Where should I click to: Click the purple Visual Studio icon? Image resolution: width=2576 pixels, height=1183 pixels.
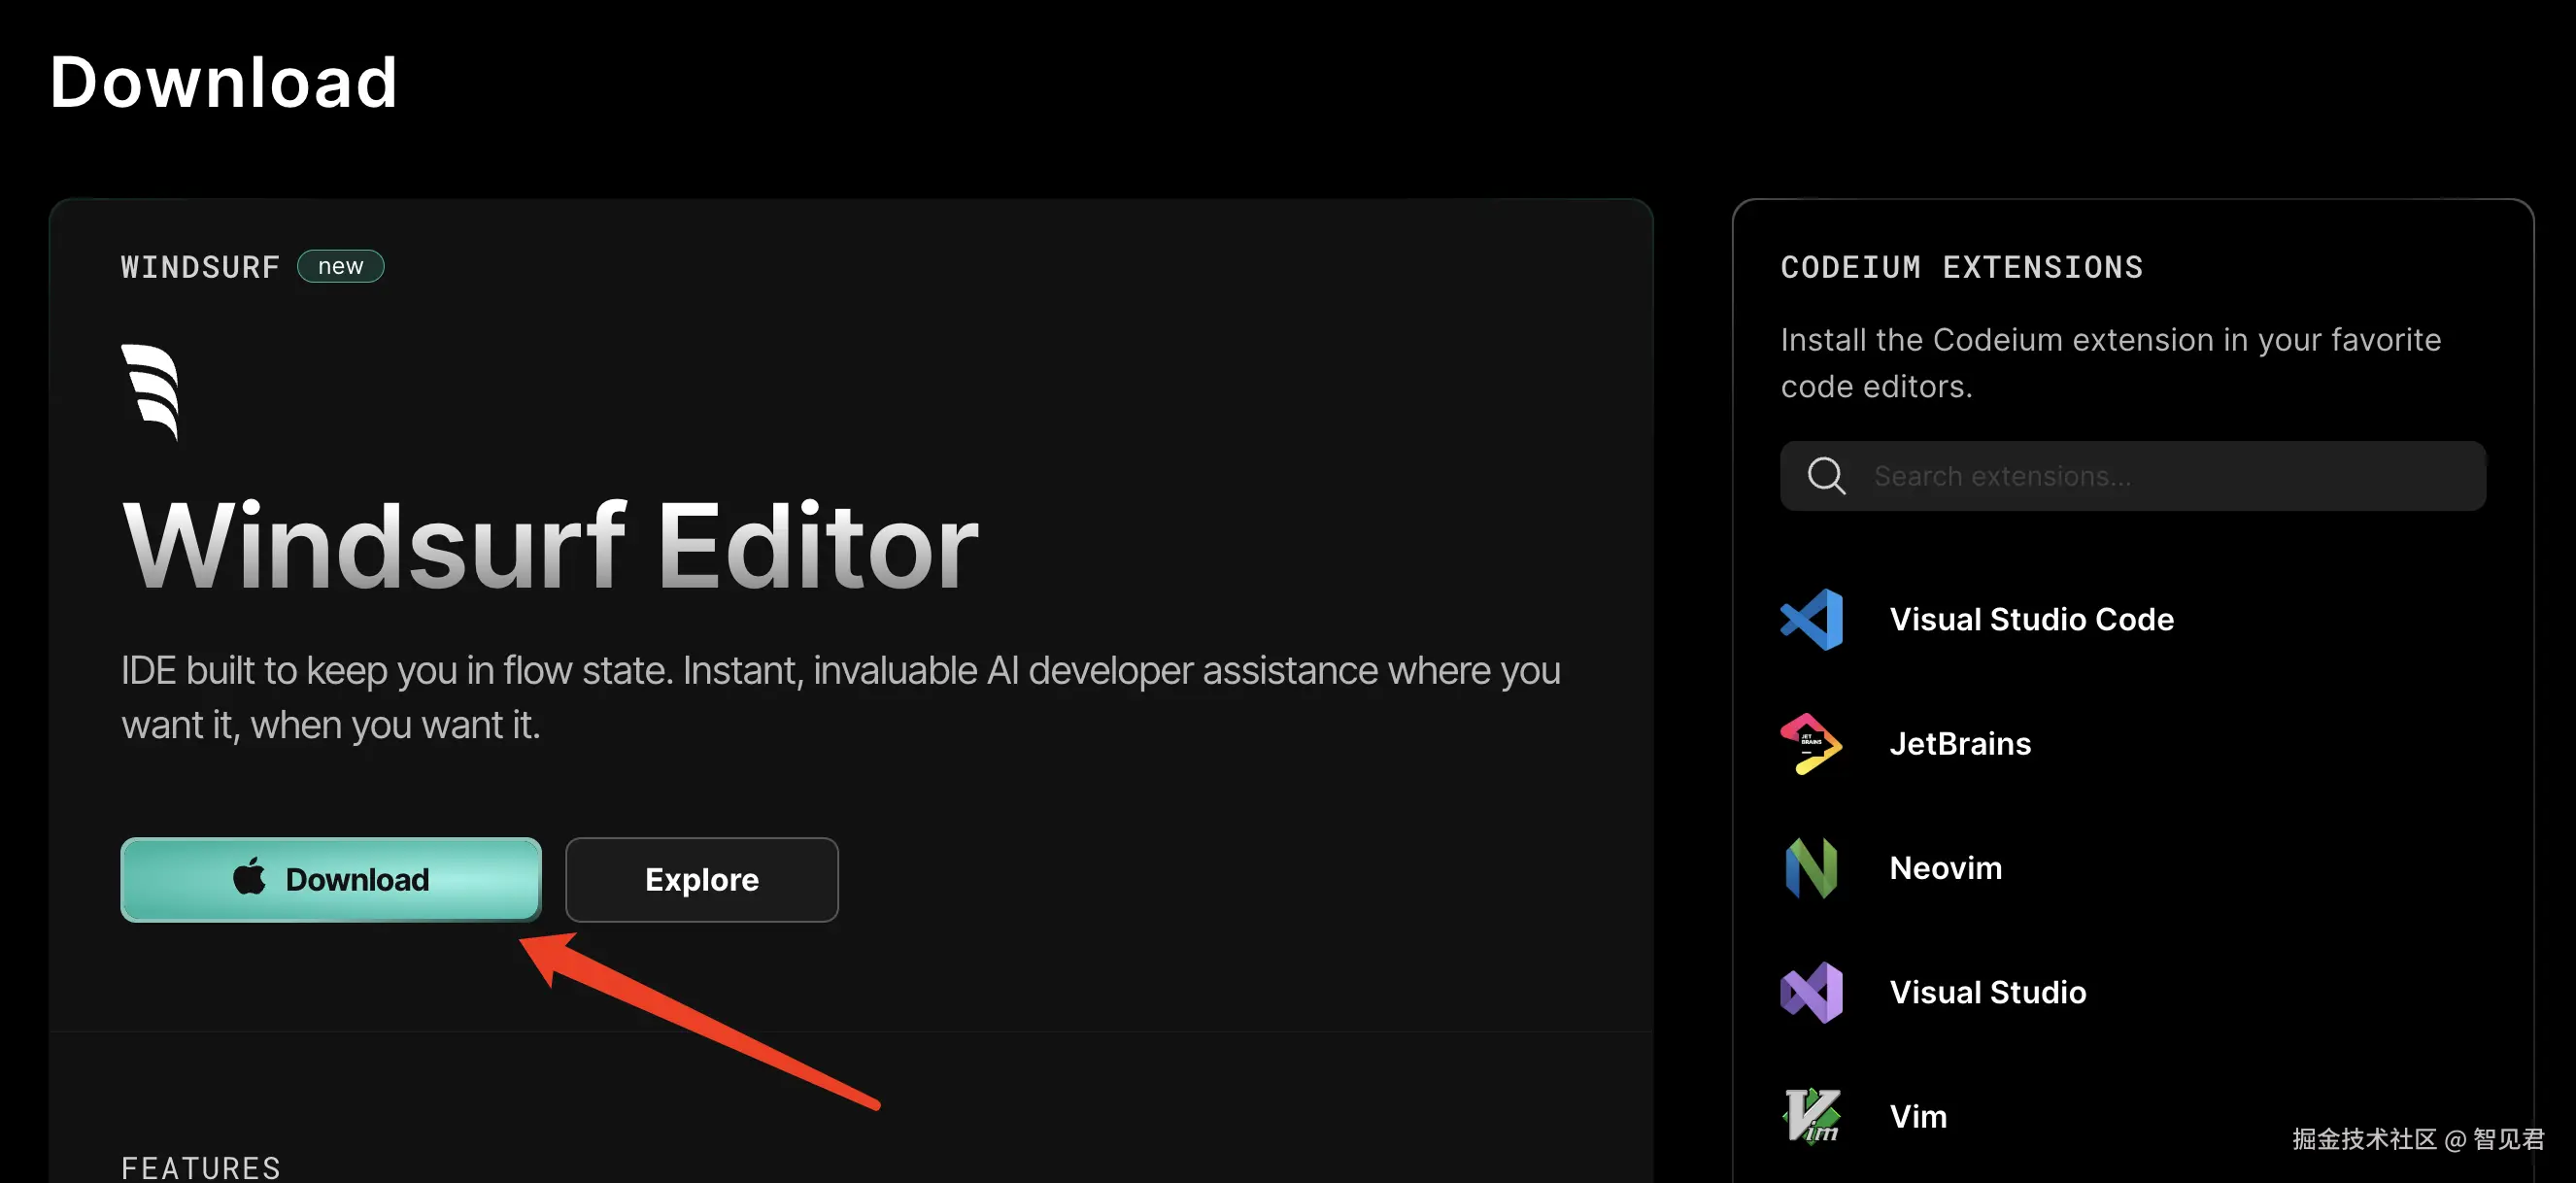pos(1811,992)
